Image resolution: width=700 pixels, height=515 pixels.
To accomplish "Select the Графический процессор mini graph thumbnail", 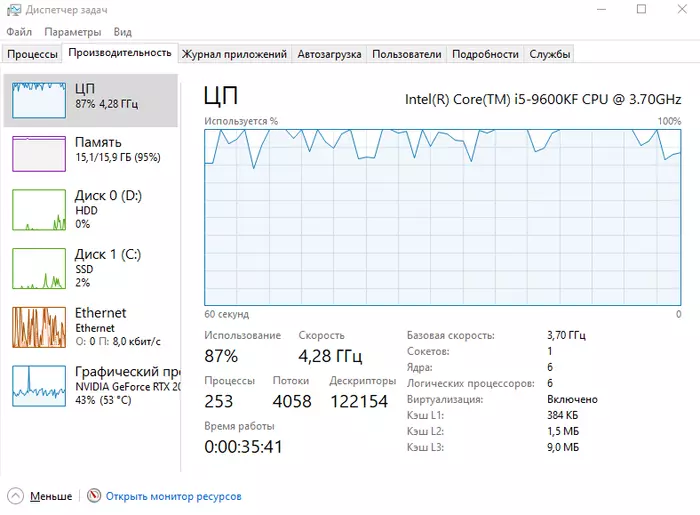I will [39, 386].
